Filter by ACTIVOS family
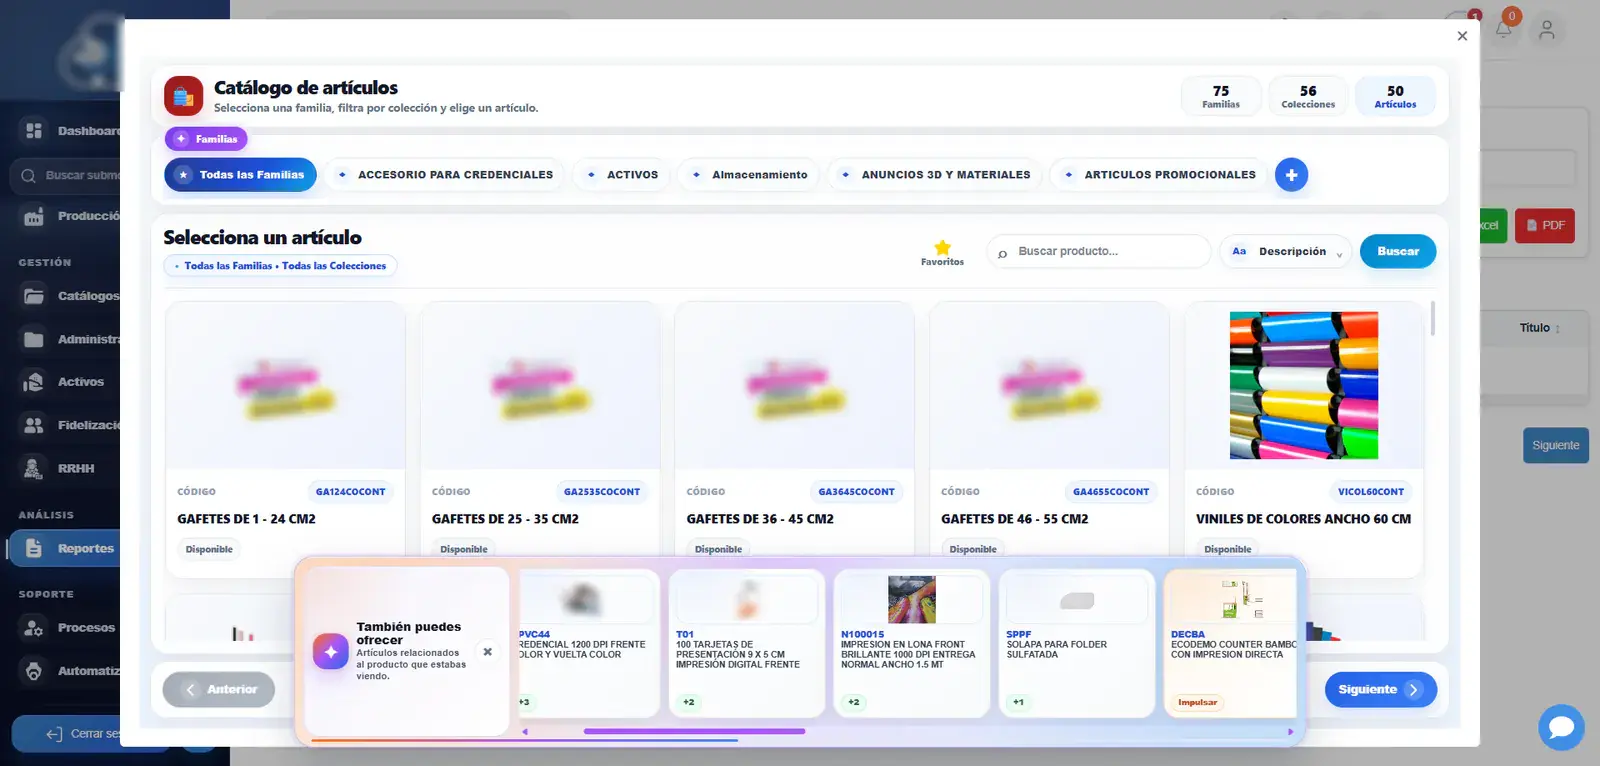1600x766 pixels. (621, 175)
